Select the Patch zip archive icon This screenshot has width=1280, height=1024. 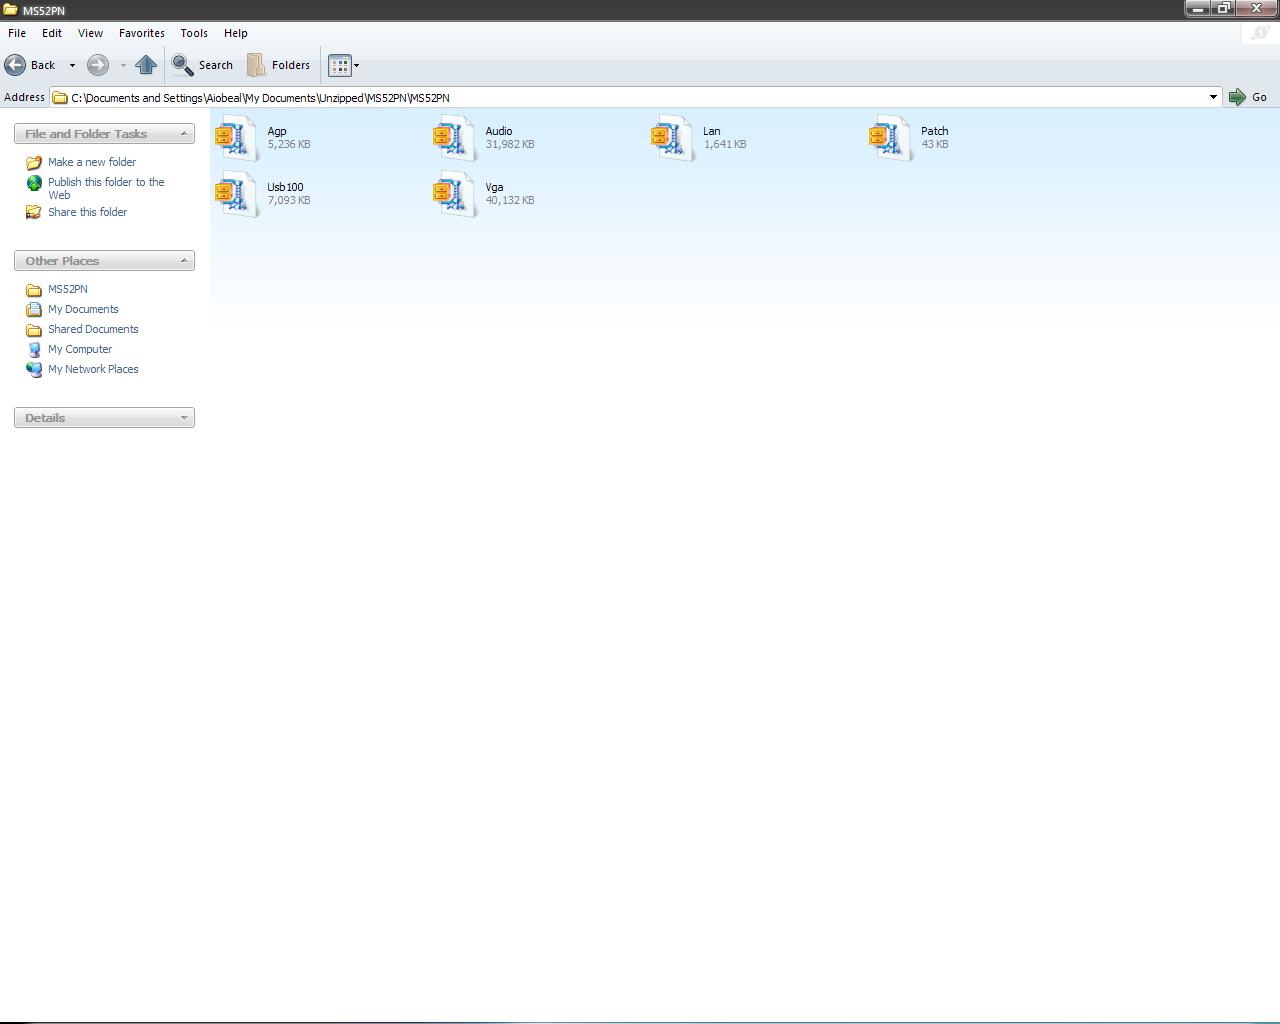[891, 138]
